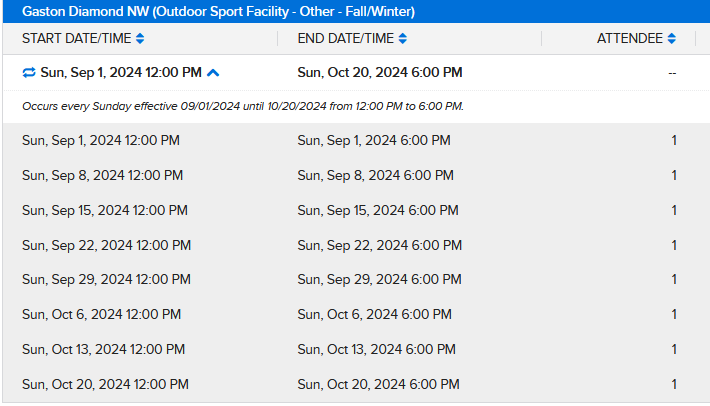Click the START DATE/TIME column header label
This screenshot has width=710, height=406.
(77, 39)
